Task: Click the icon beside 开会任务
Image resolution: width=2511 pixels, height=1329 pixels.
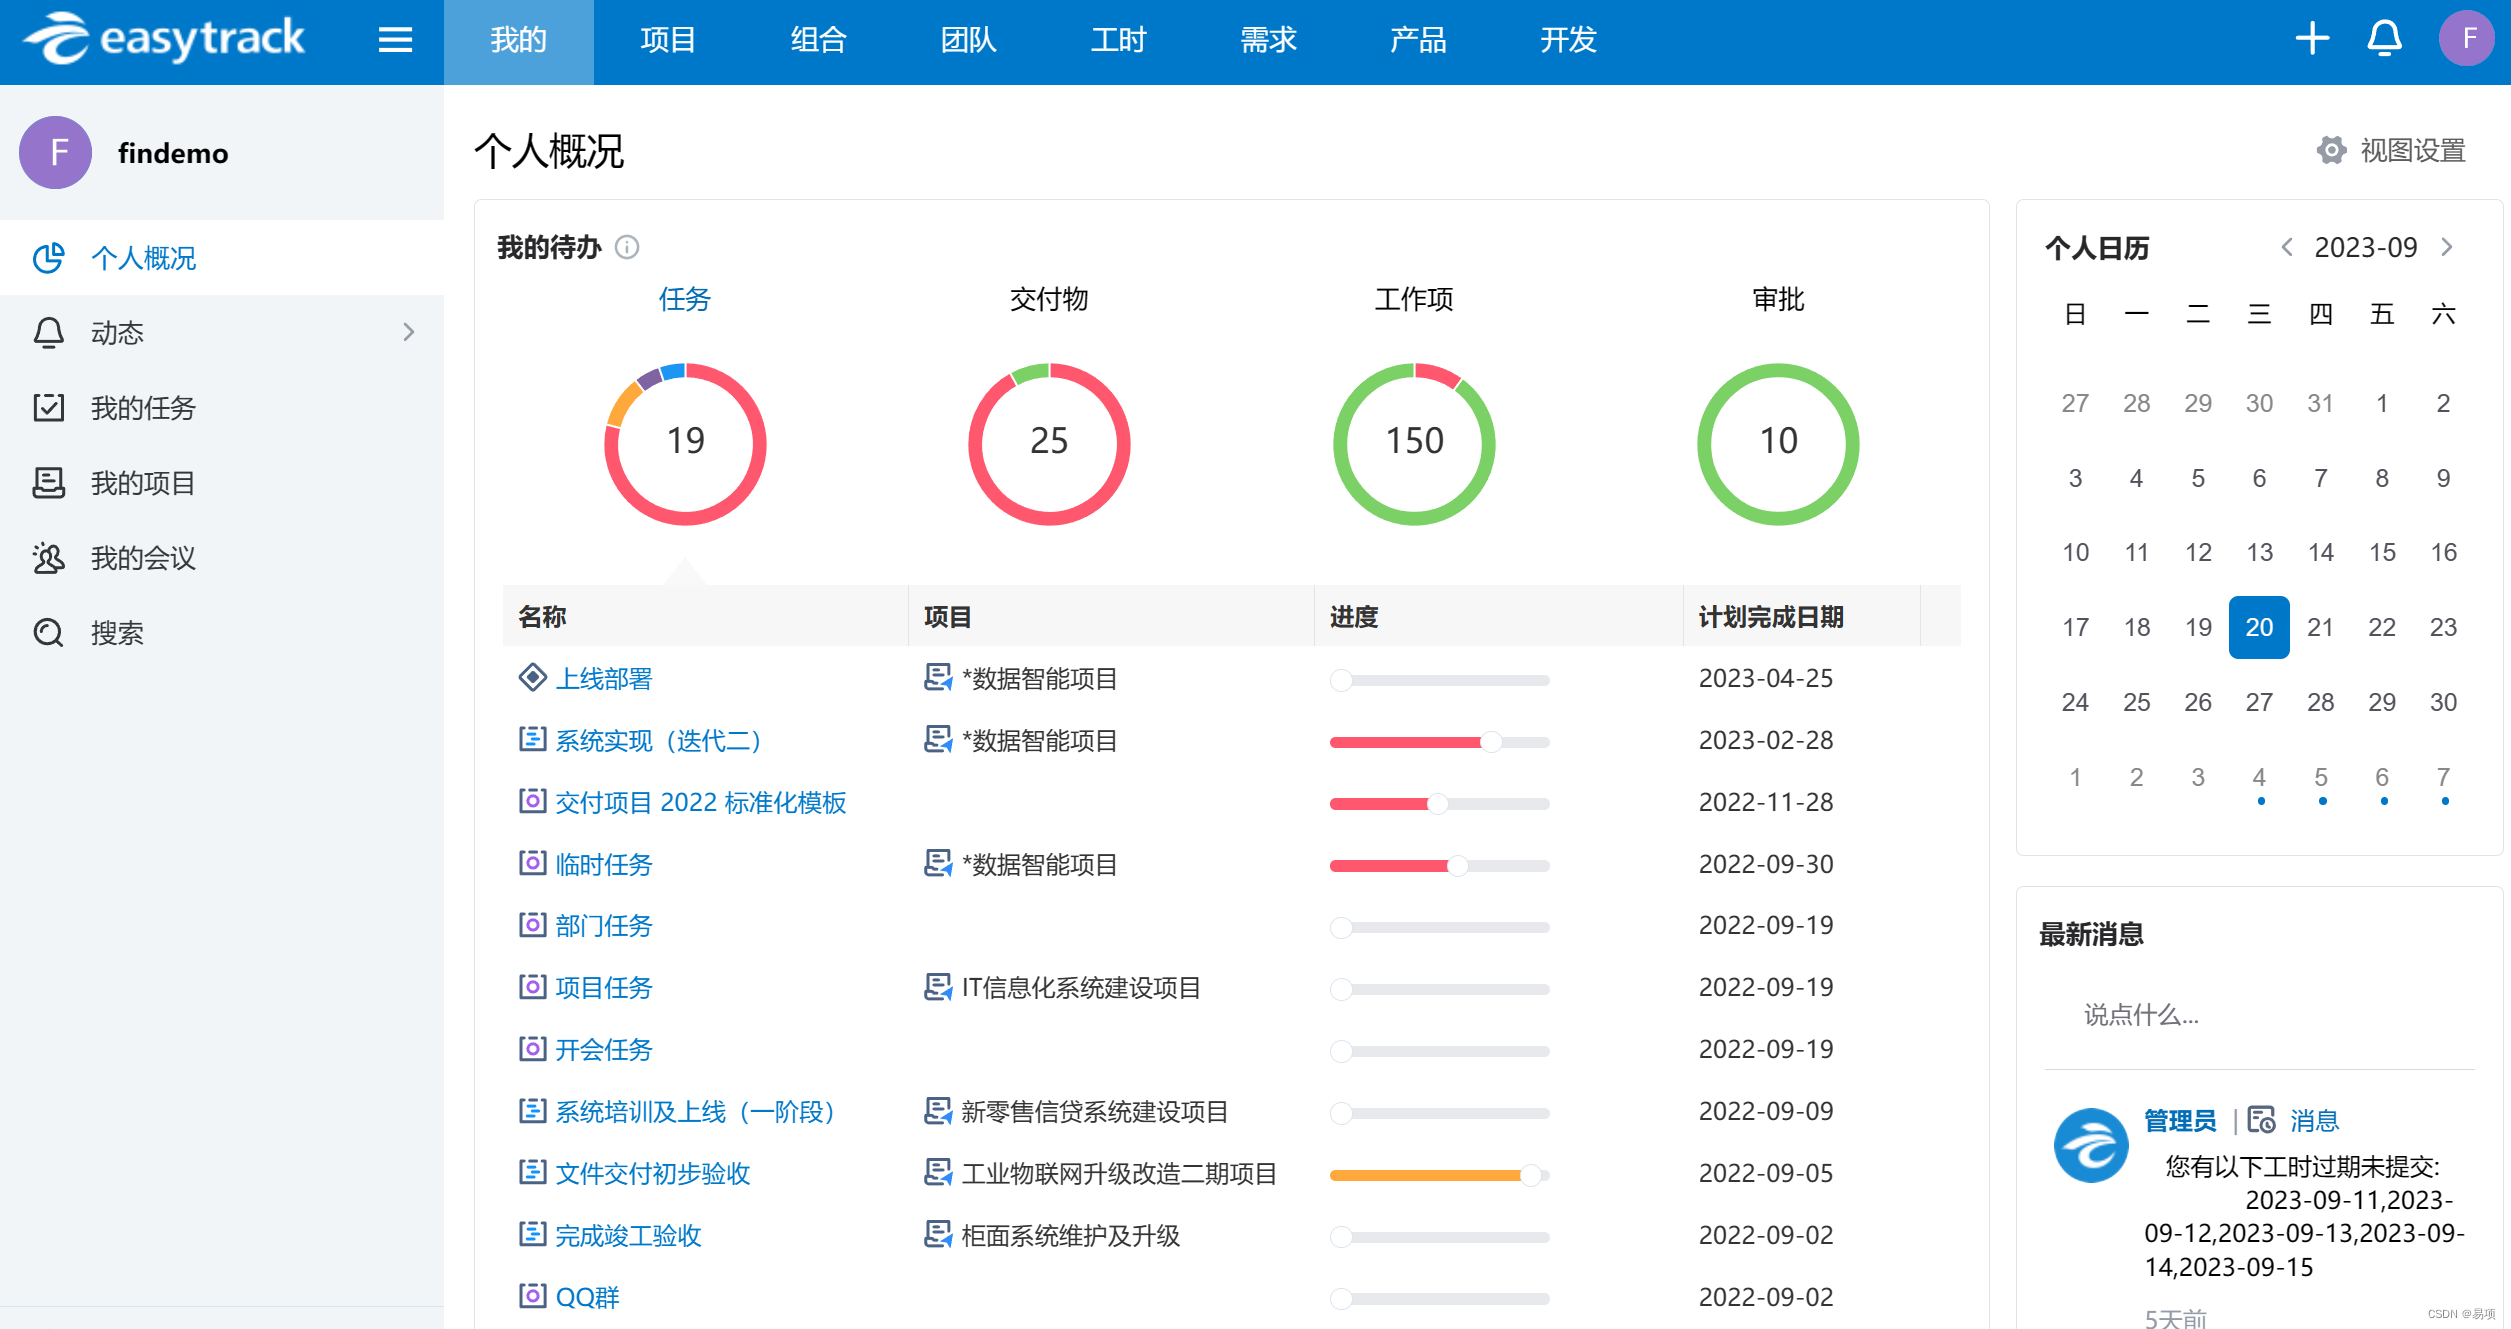Action: (x=532, y=1049)
